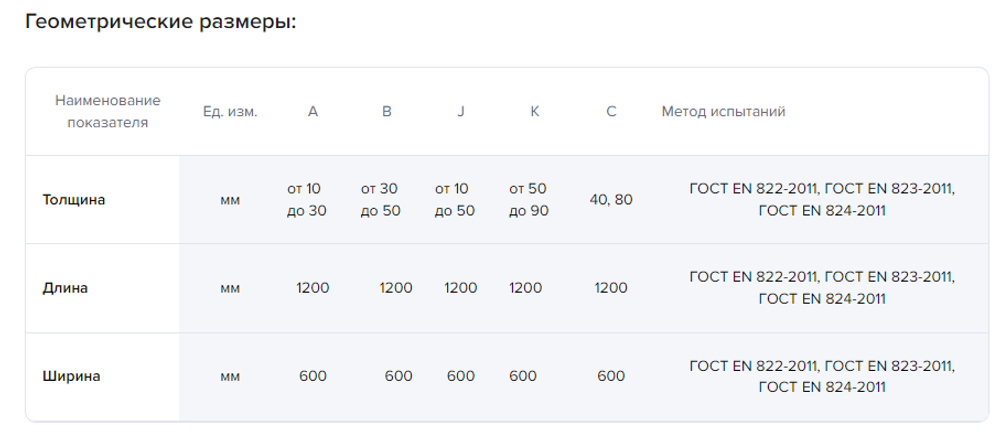
Task: Select the "от 30 до 50" thickness cell
Action: point(380,199)
